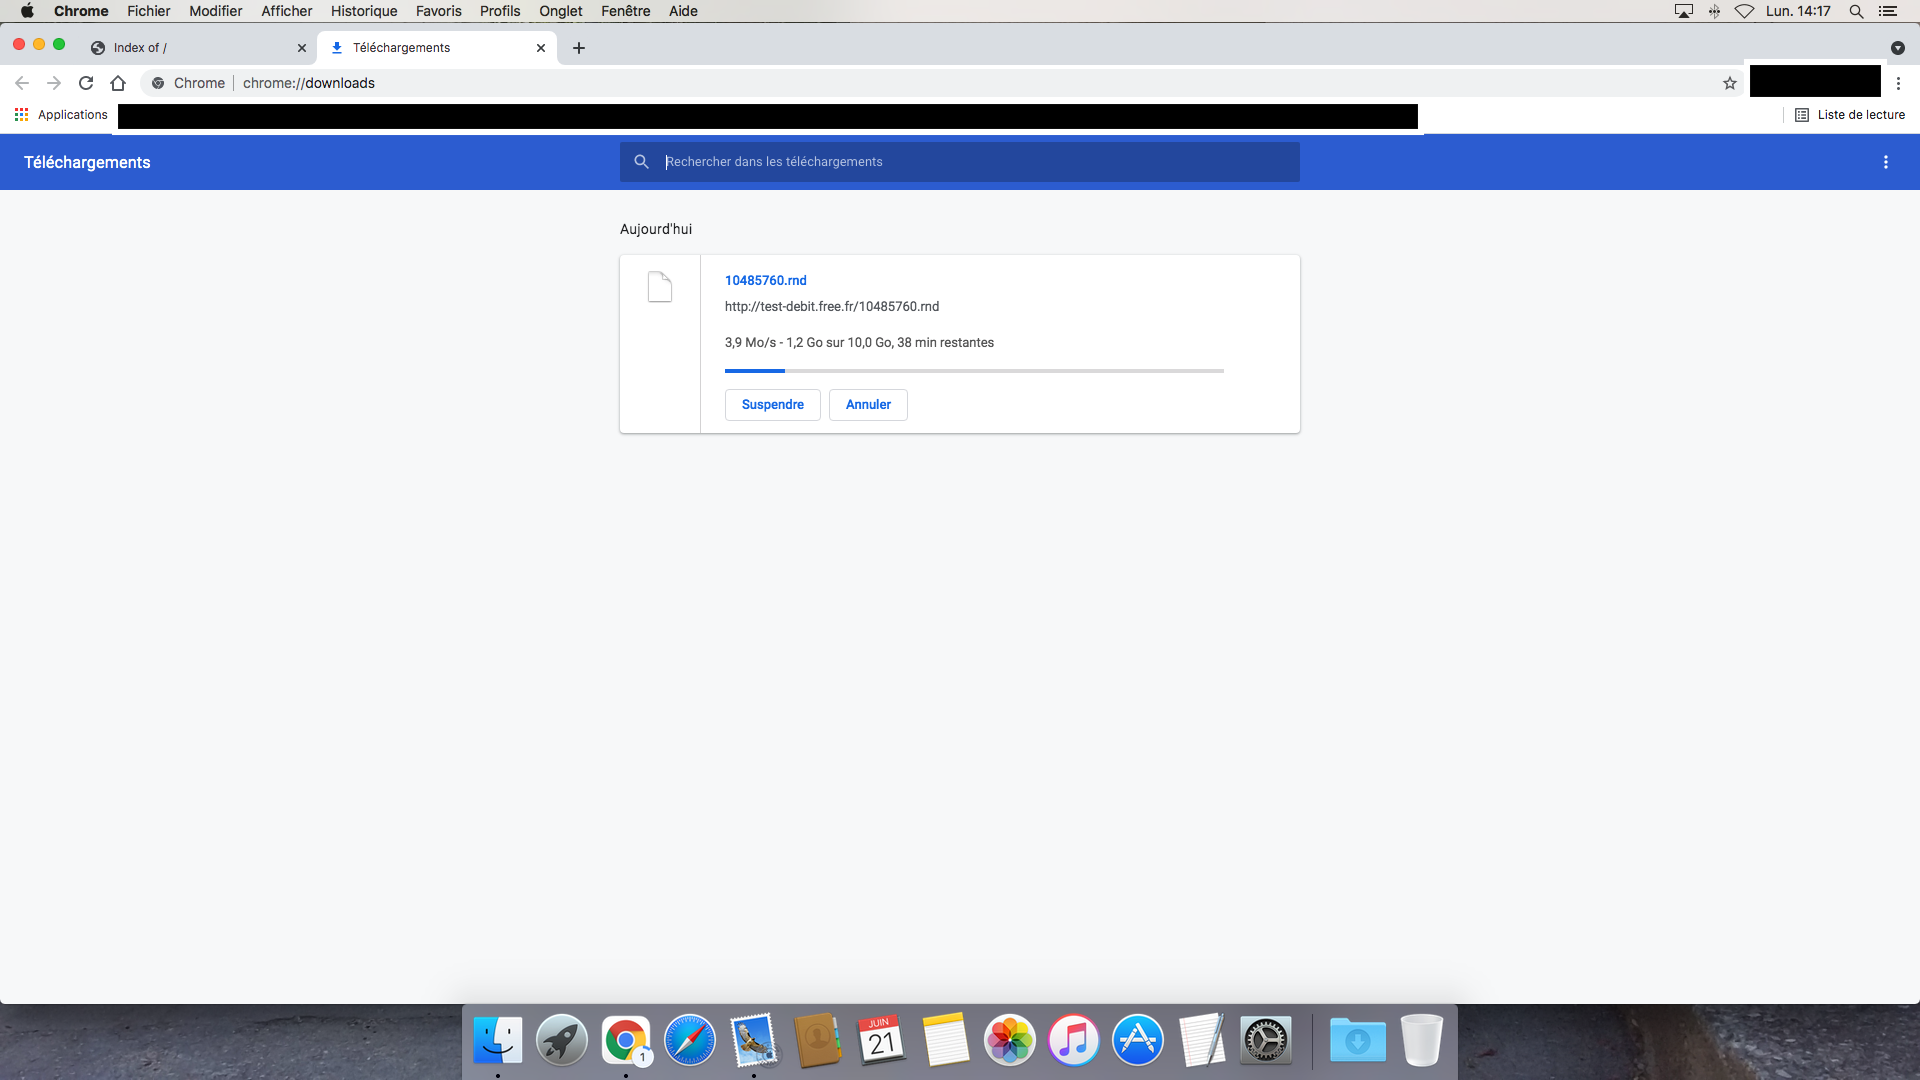Click the clock showing Lun. 14:17

click(x=1798, y=11)
